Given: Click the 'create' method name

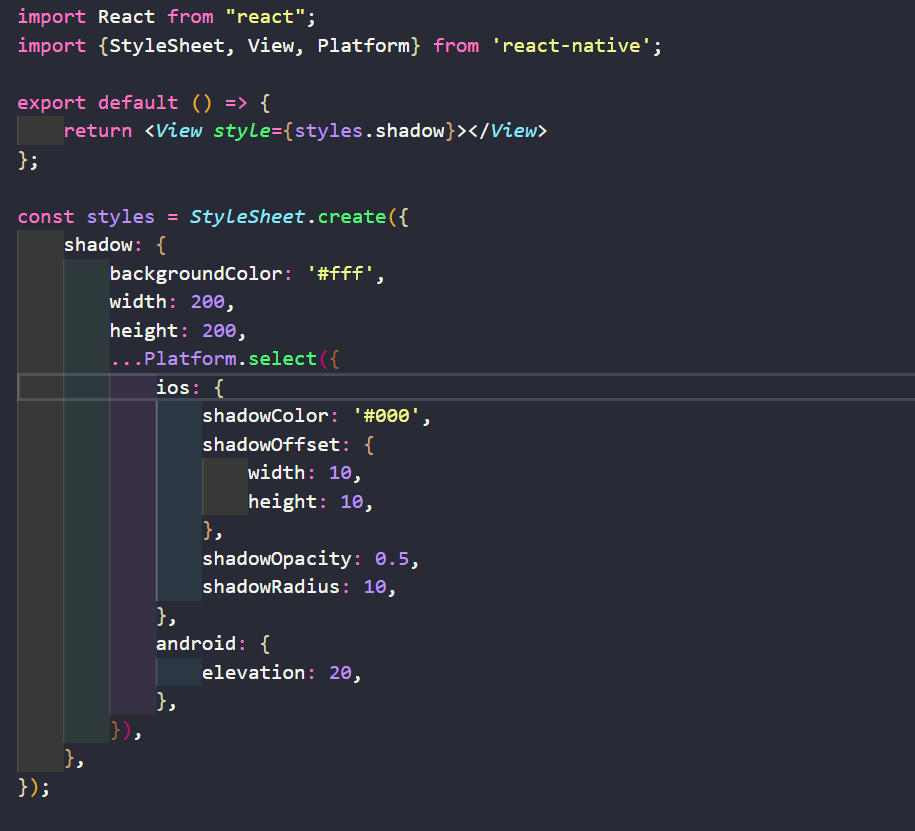Looking at the screenshot, I should (x=352, y=217).
